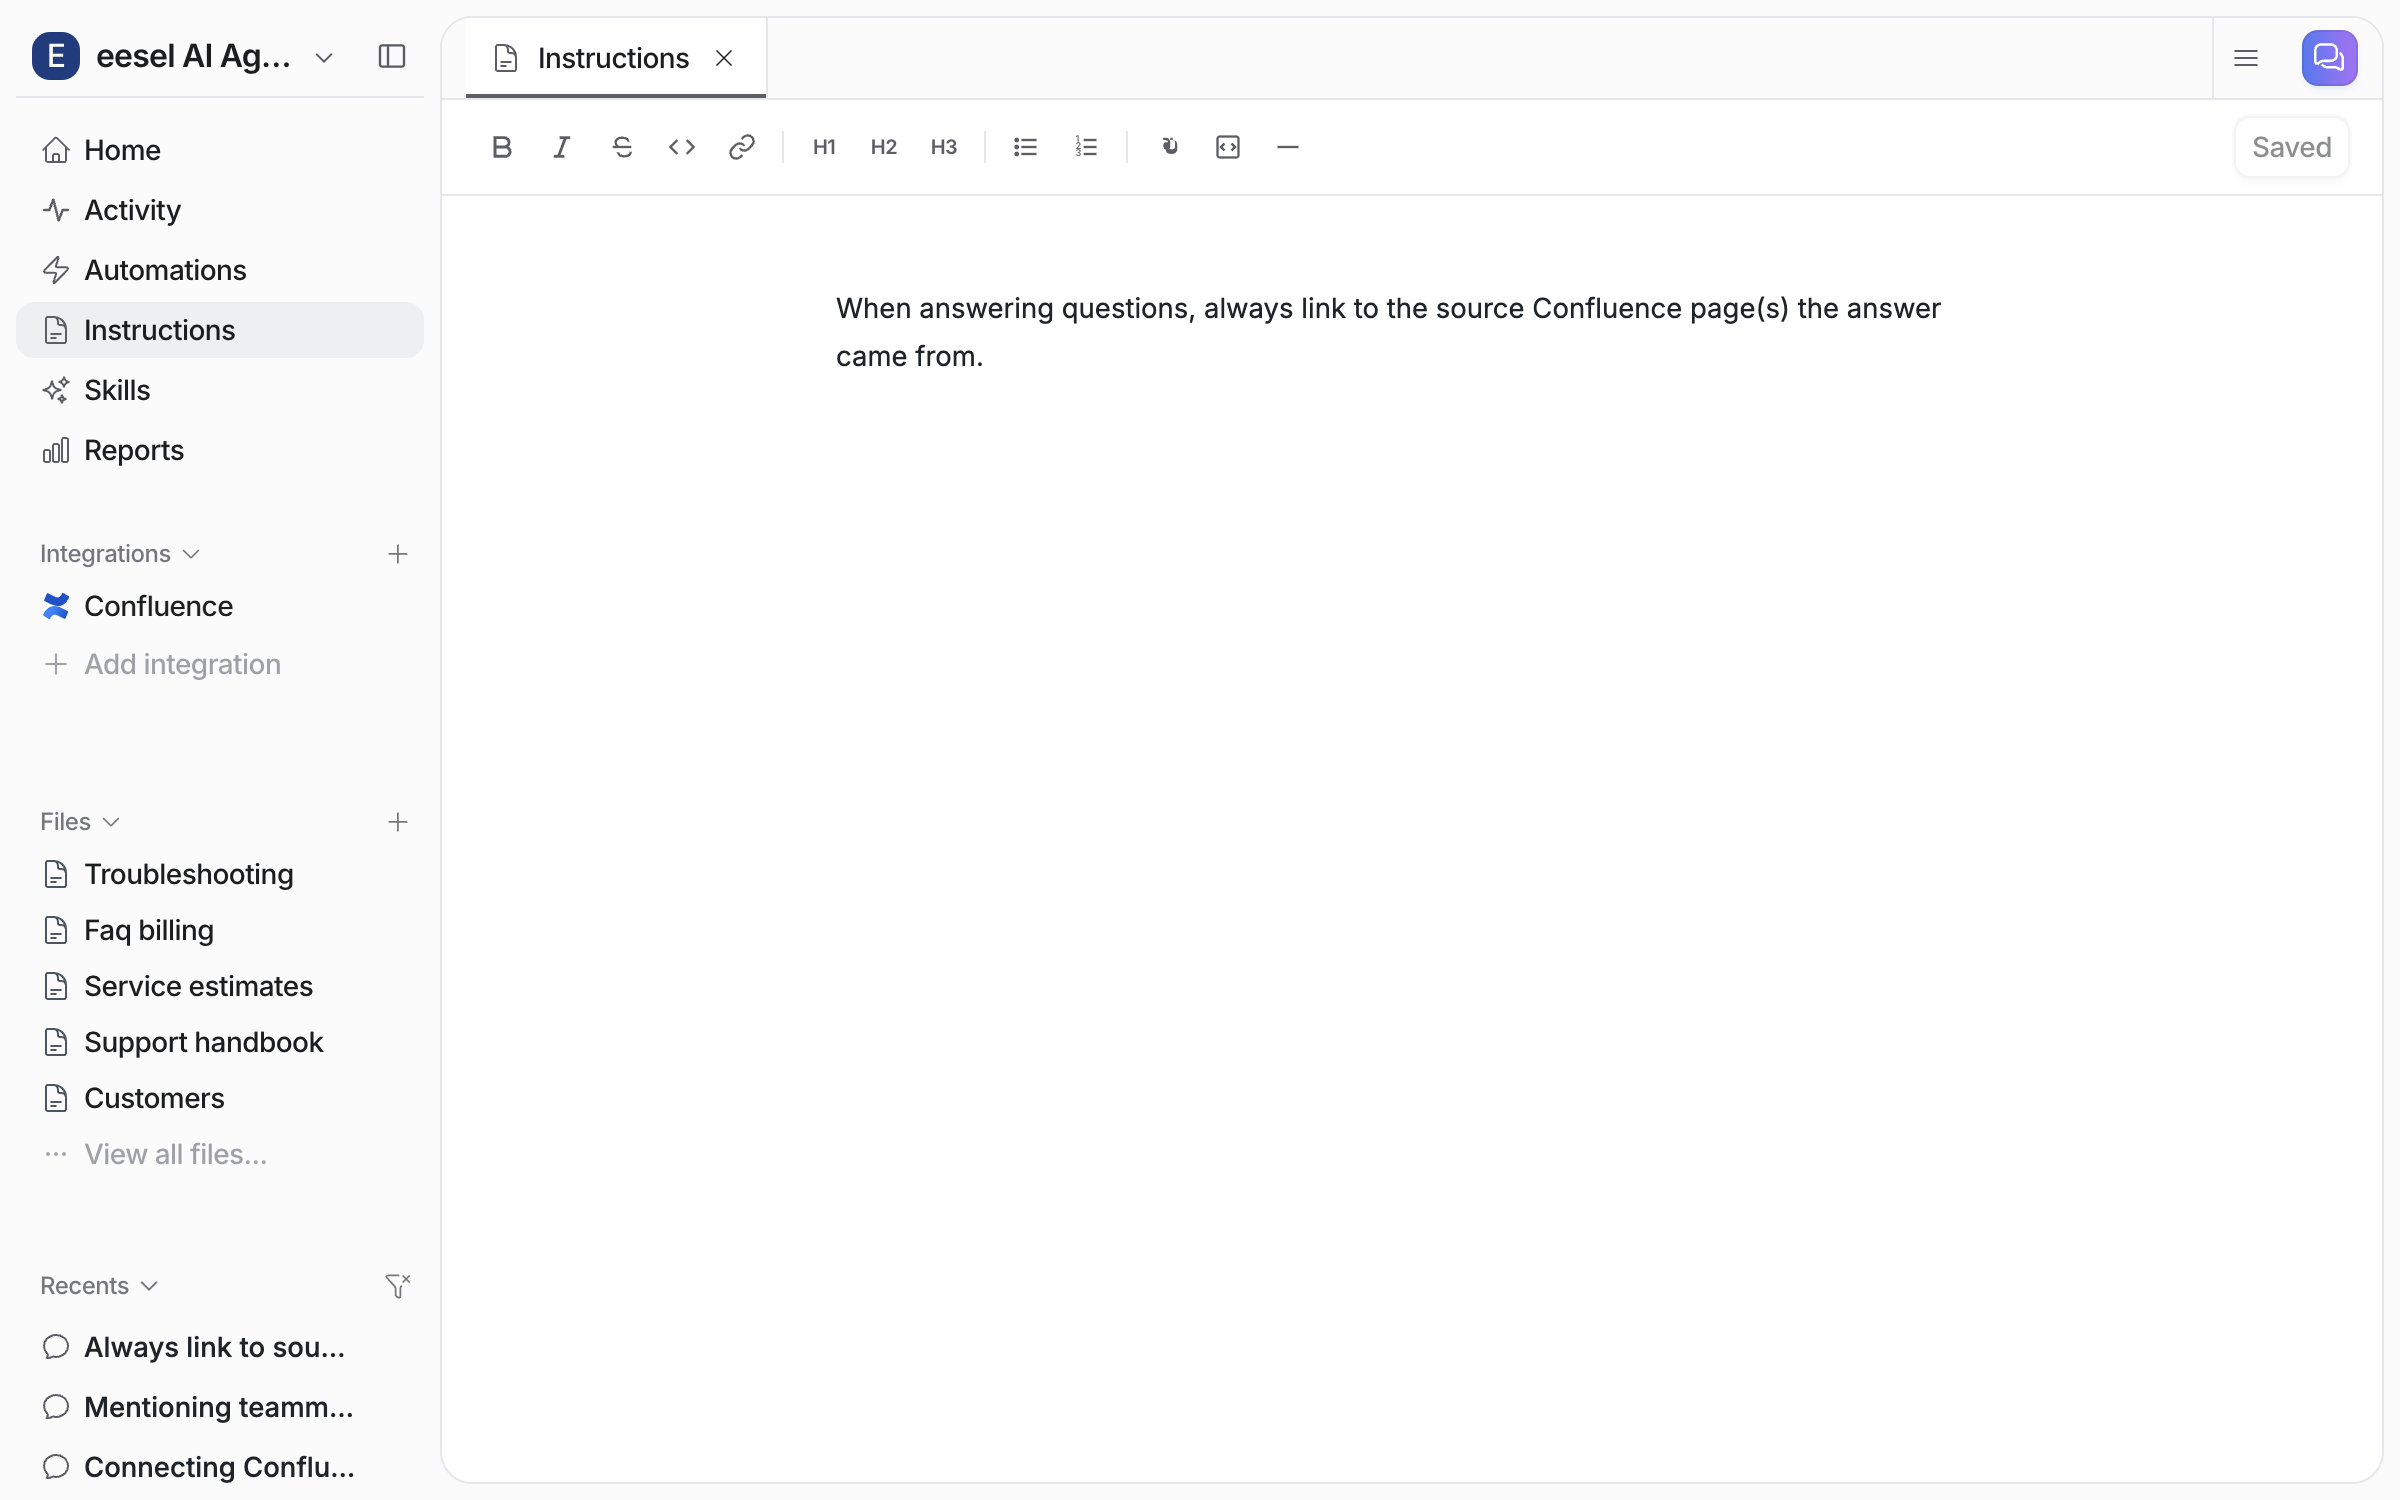Add a new file with plus icon
This screenshot has width=2400, height=1500.
coord(398,822)
